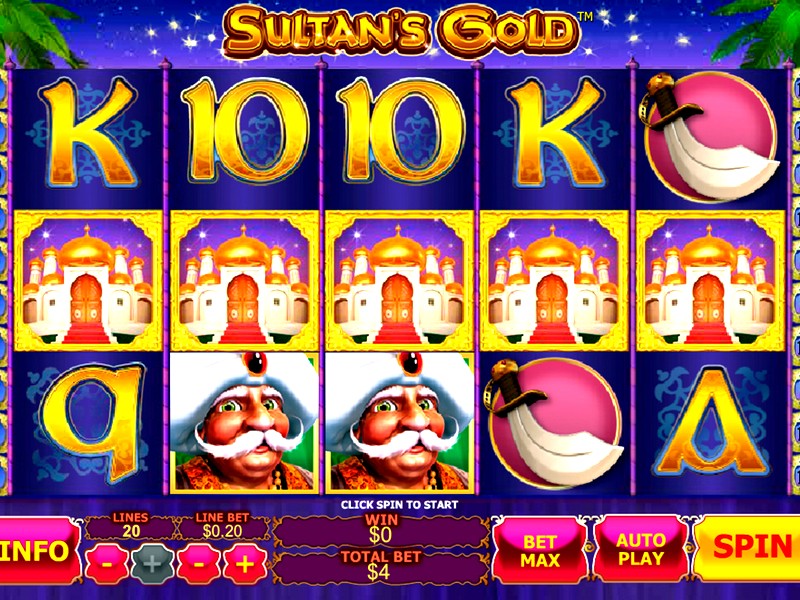
Task: Click the palace symbol on first reel
Action: (x=88, y=281)
